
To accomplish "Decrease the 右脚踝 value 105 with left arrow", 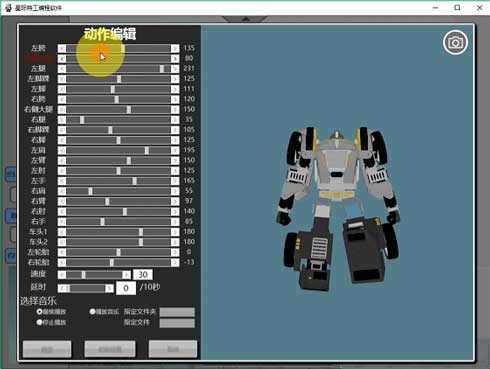I will tap(62, 130).
